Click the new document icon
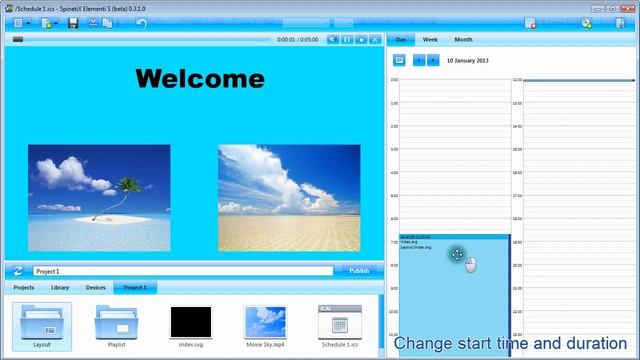 [x=46, y=23]
